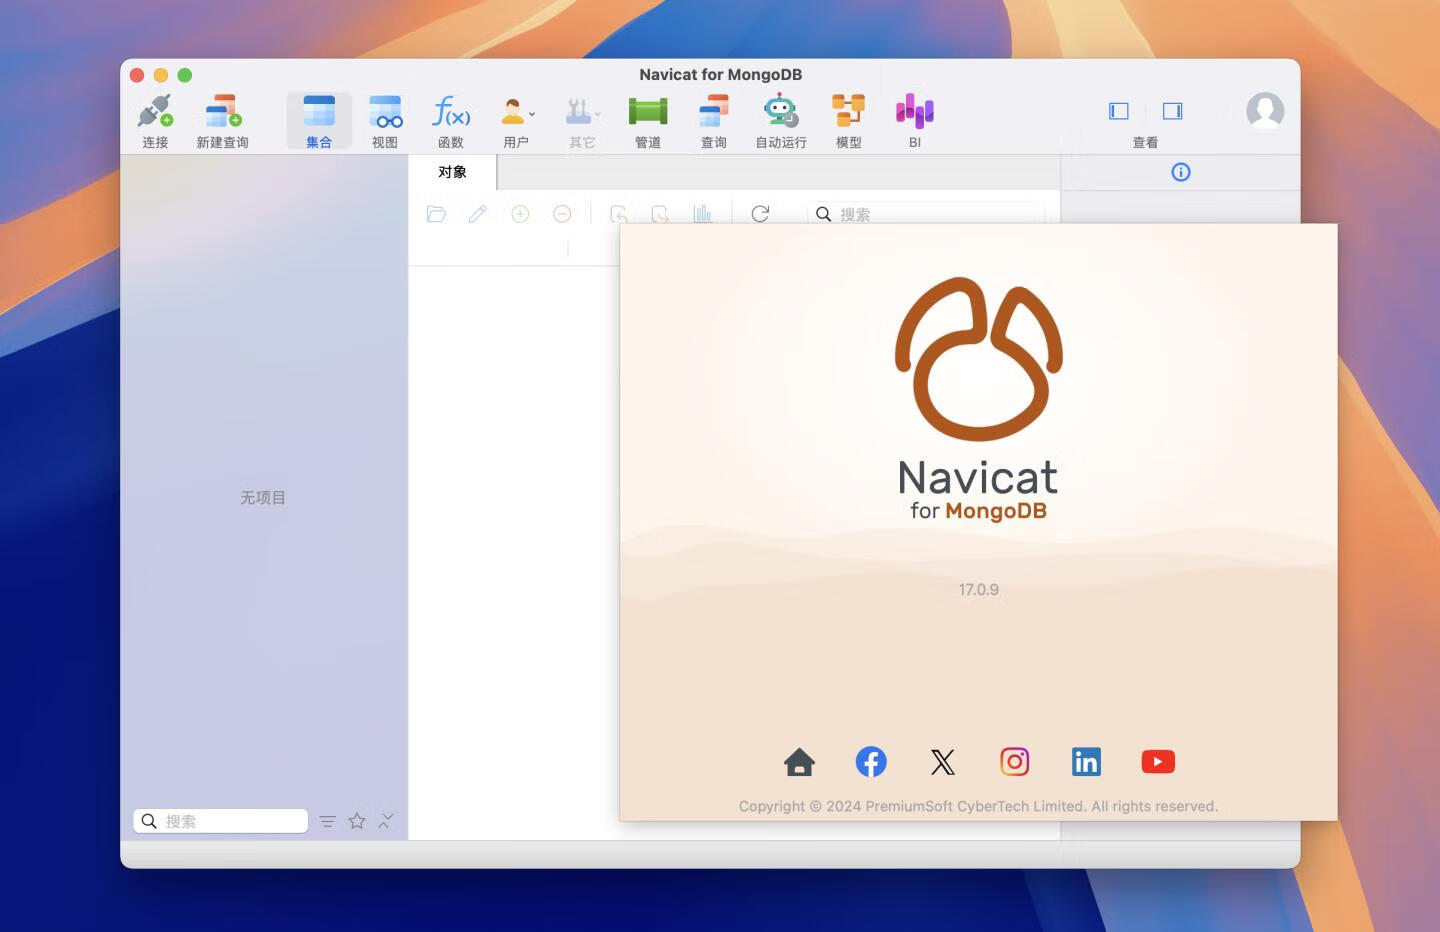Click the refresh icon in object toolbar

click(760, 214)
